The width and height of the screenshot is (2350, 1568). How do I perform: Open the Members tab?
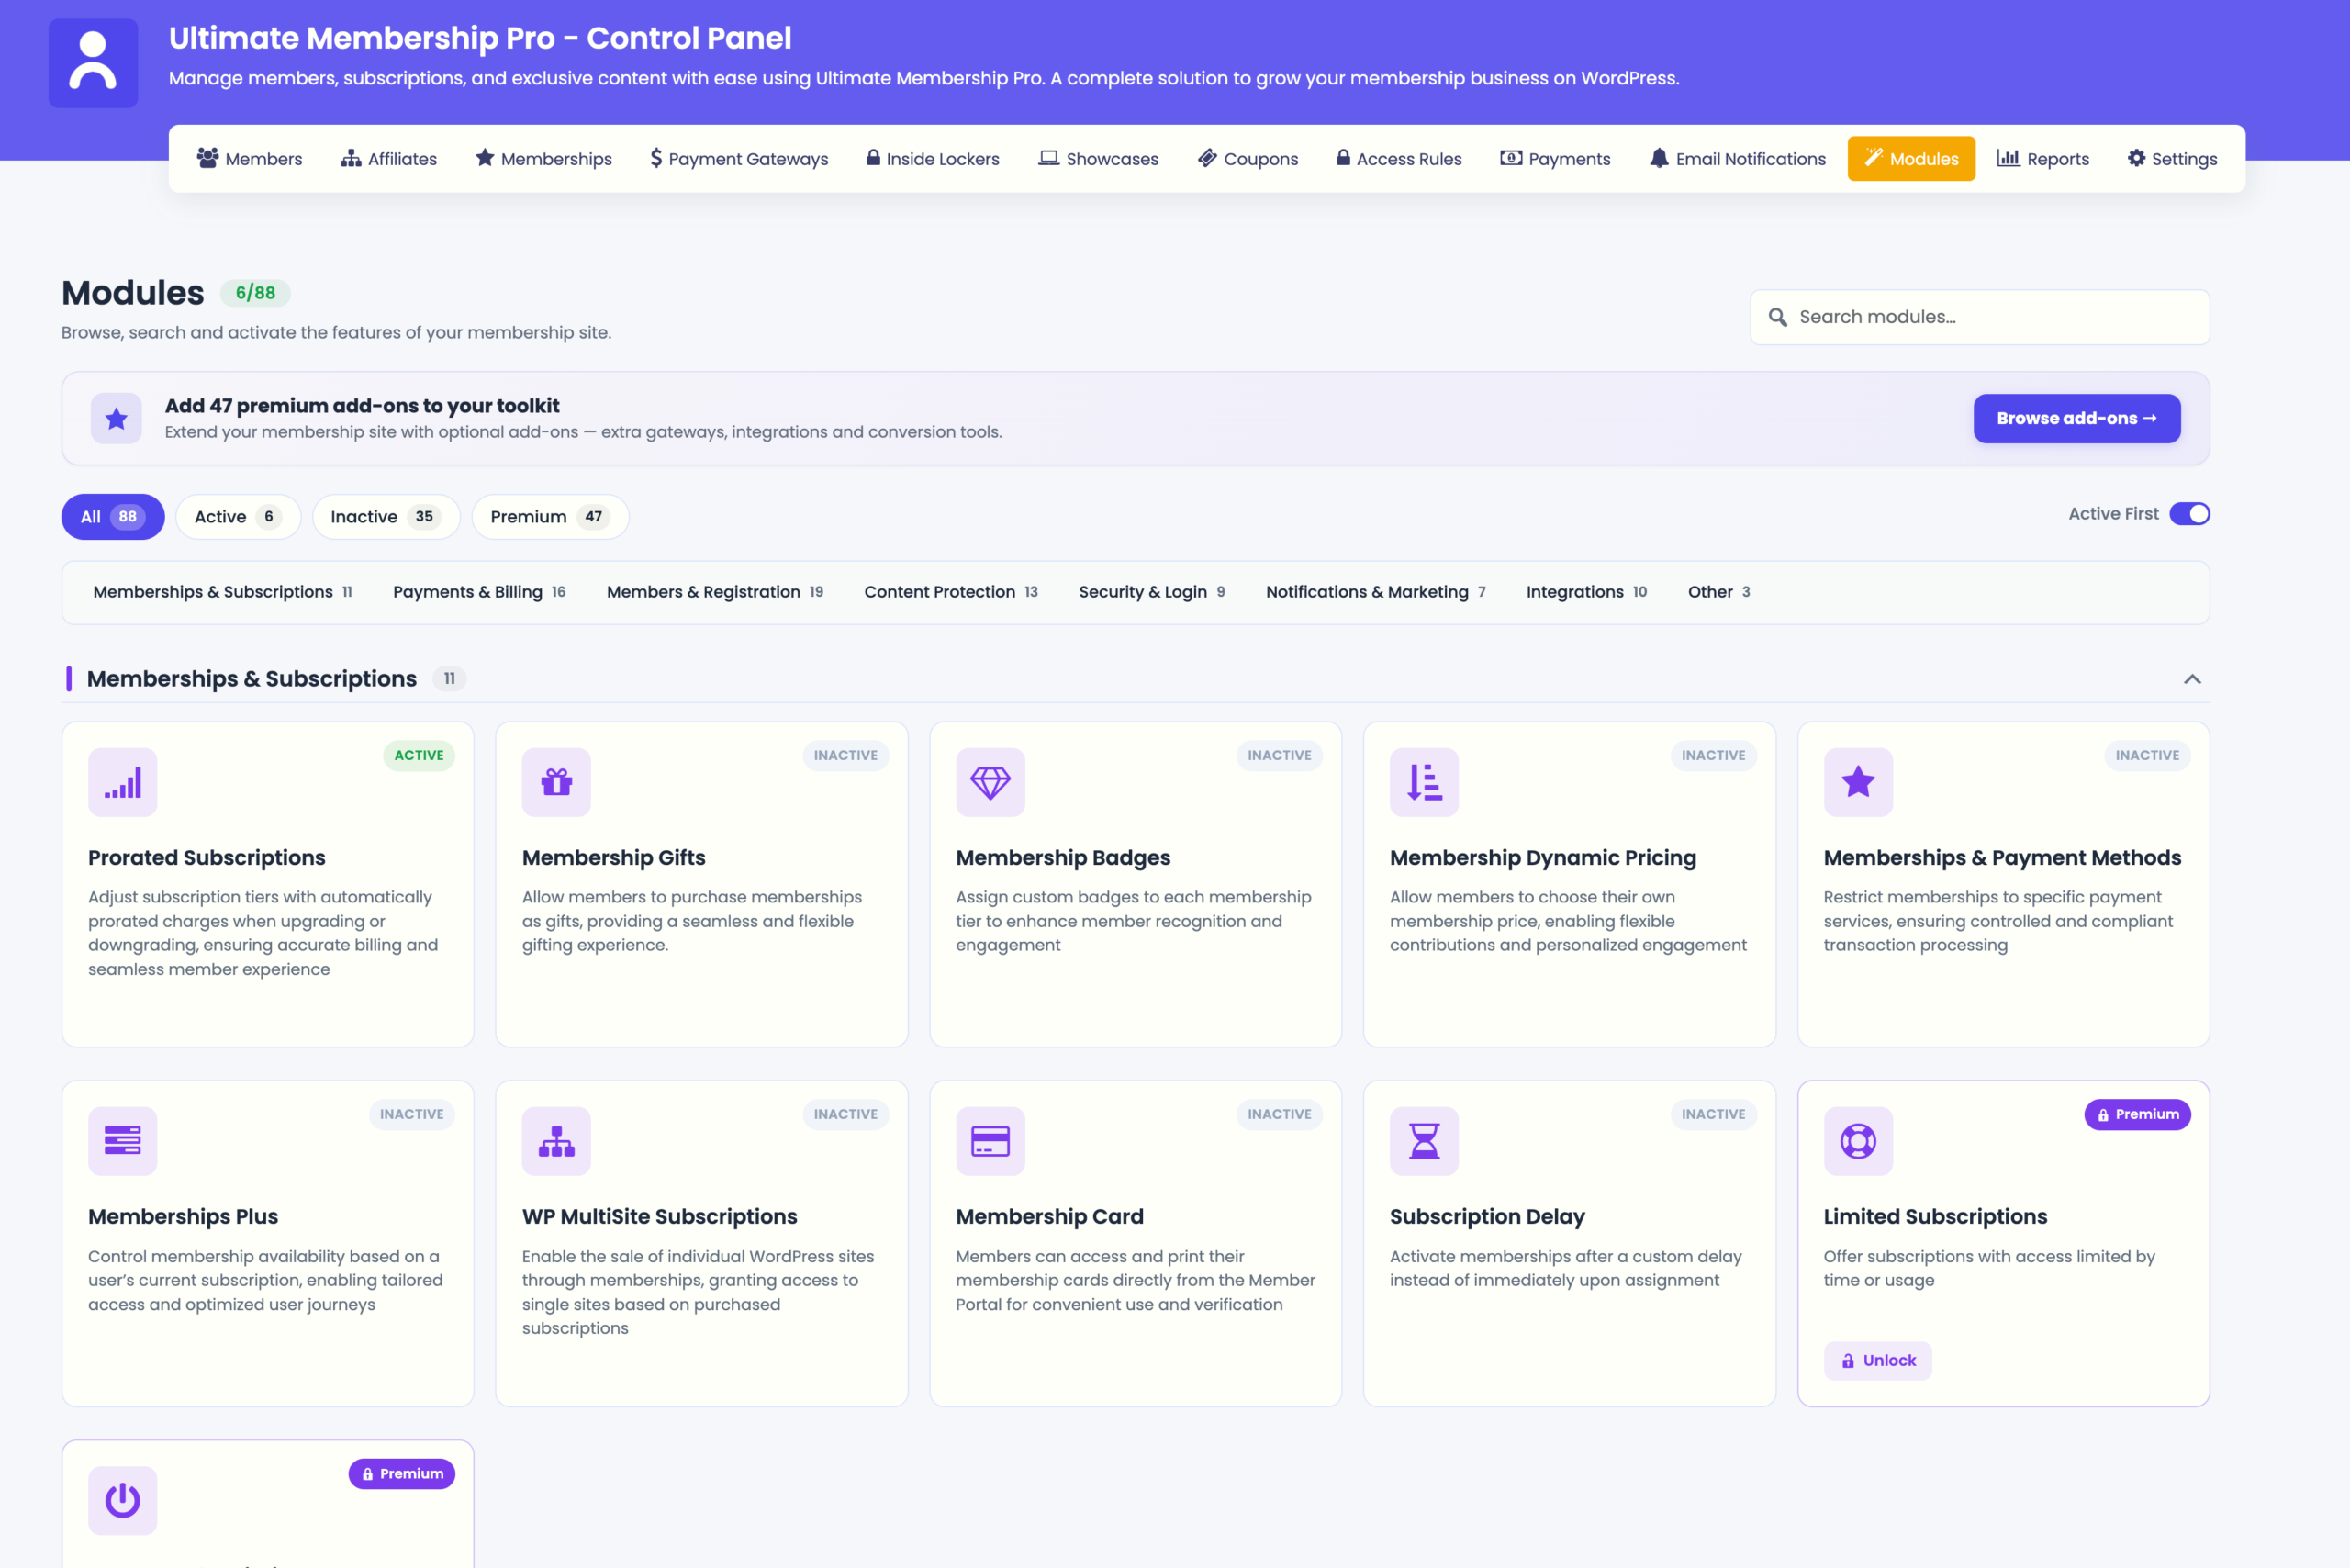pyautogui.click(x=250, y=158)
